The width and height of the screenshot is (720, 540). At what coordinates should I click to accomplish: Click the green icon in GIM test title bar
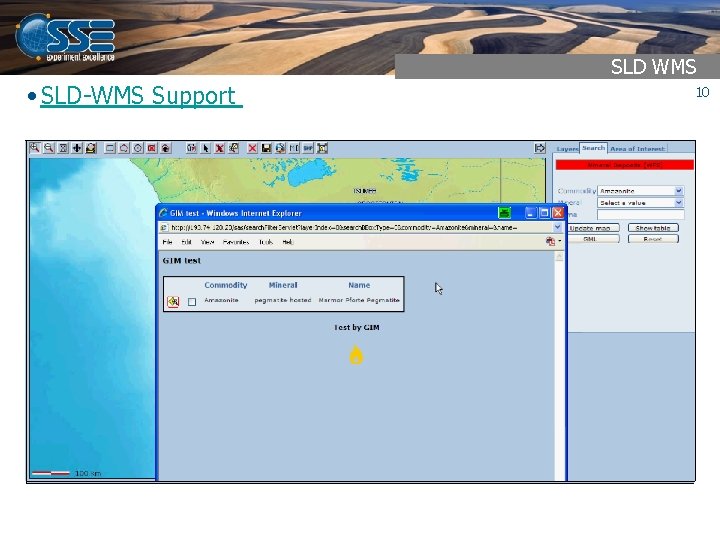[x=504, y=213]
